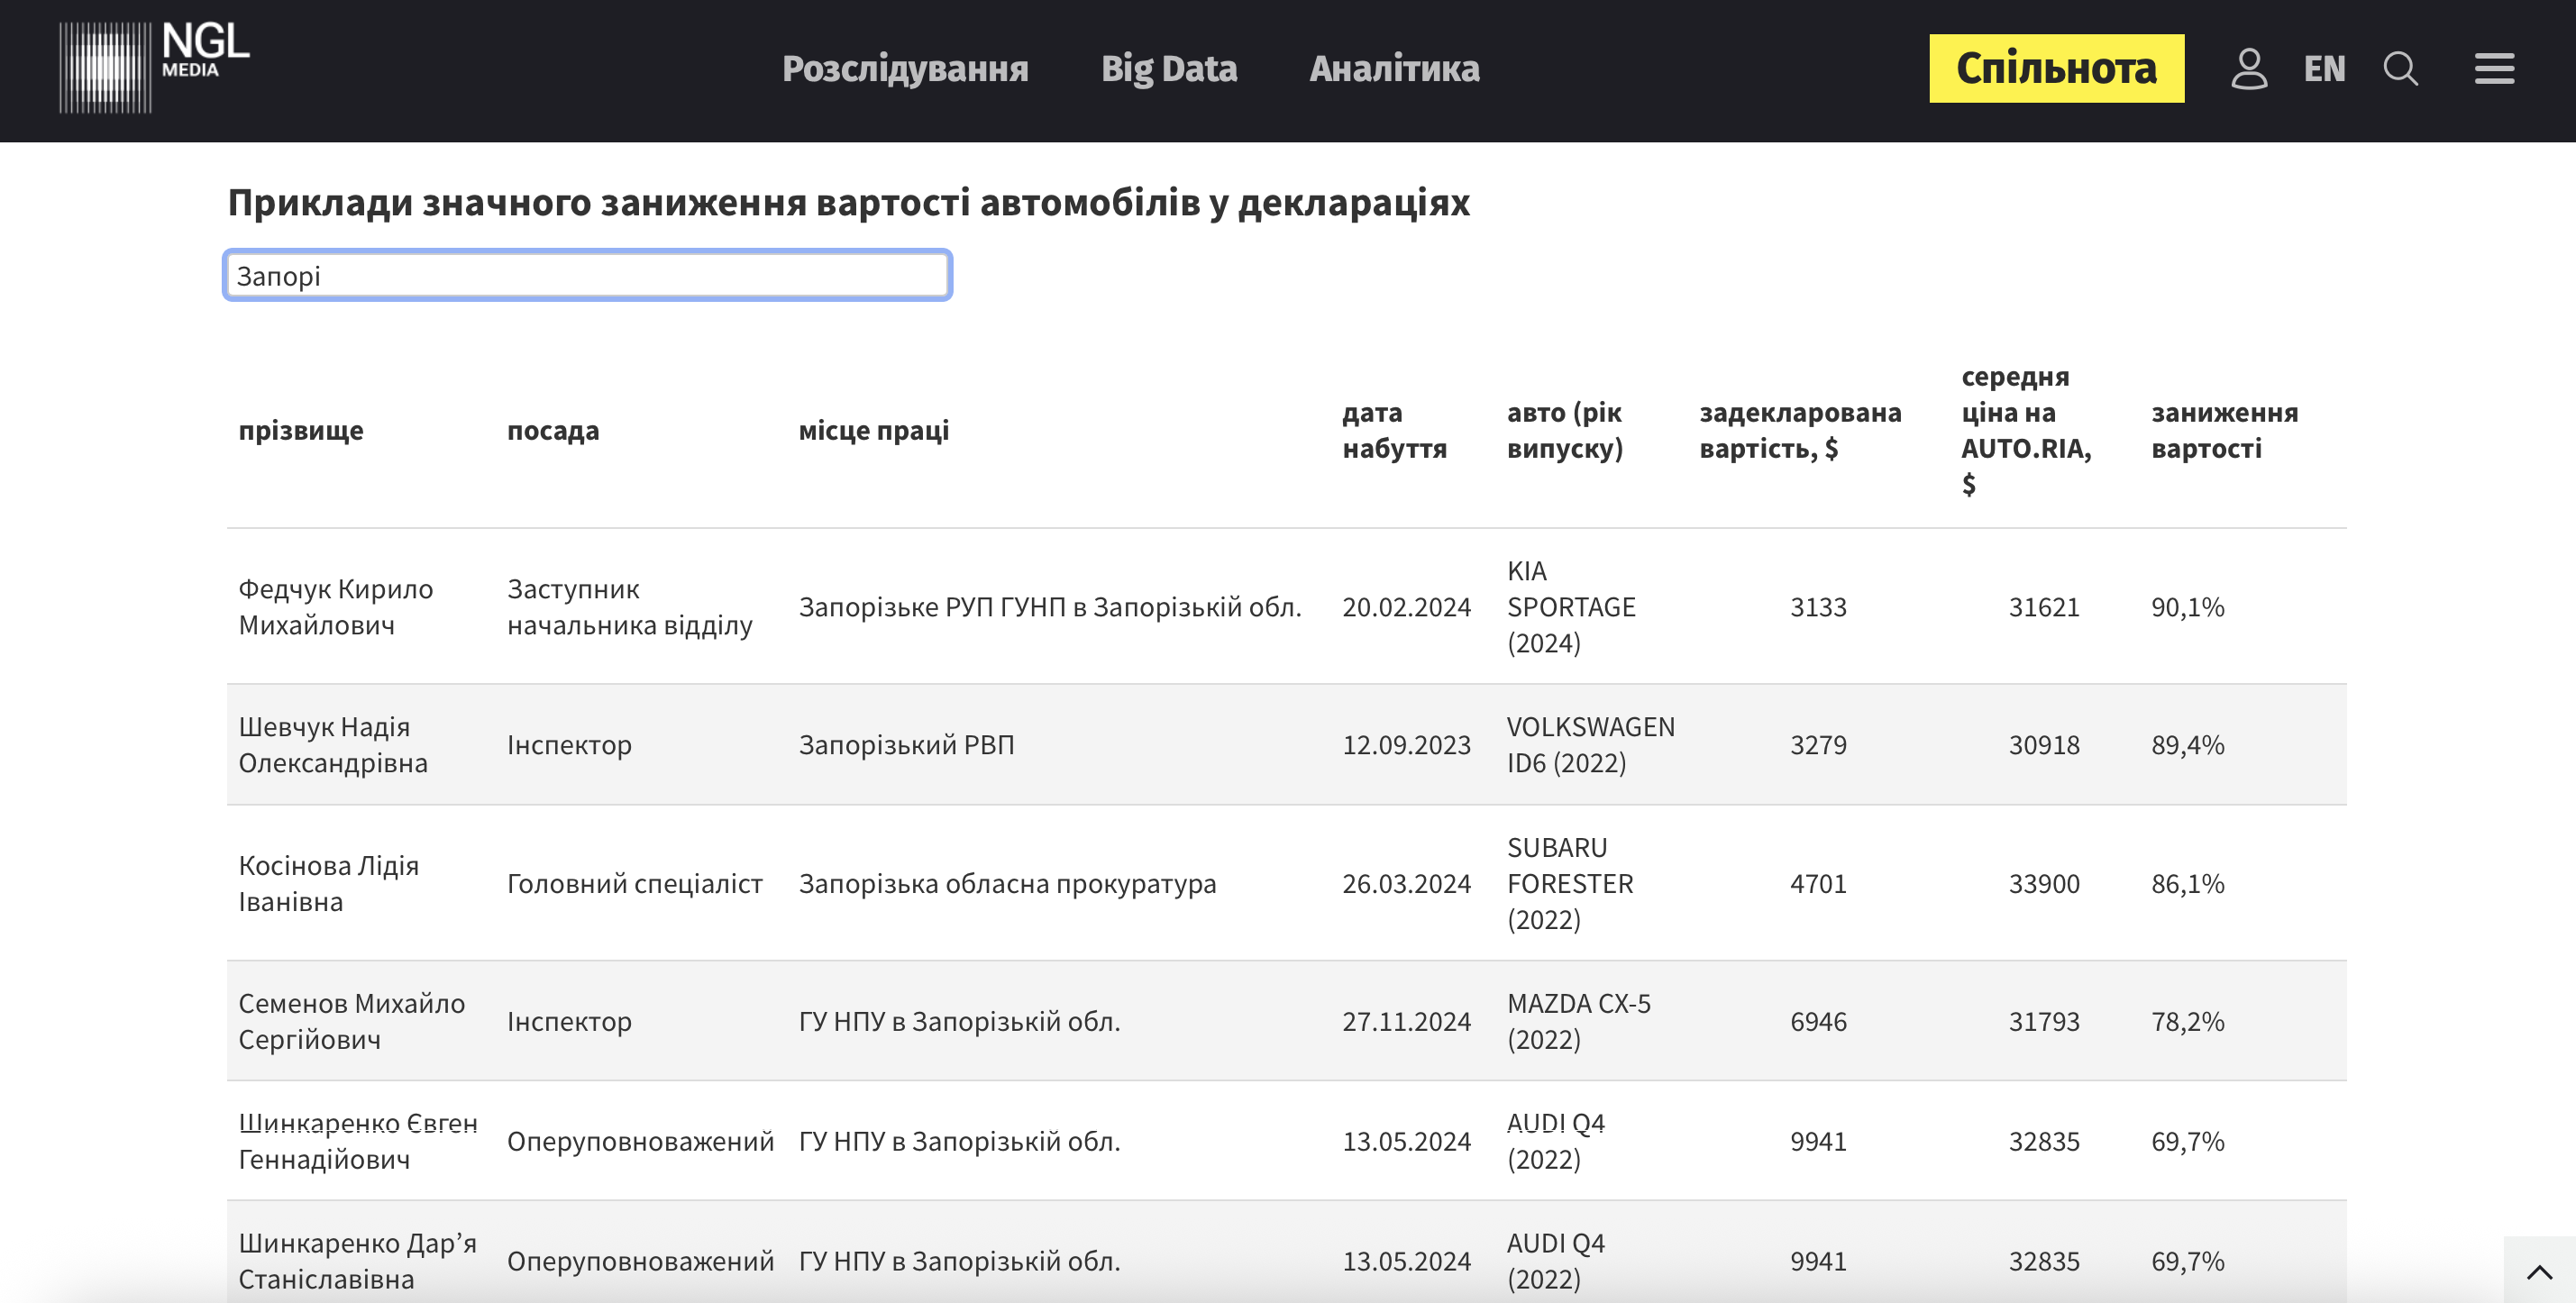Switch language to EN

coord(2324,69)
